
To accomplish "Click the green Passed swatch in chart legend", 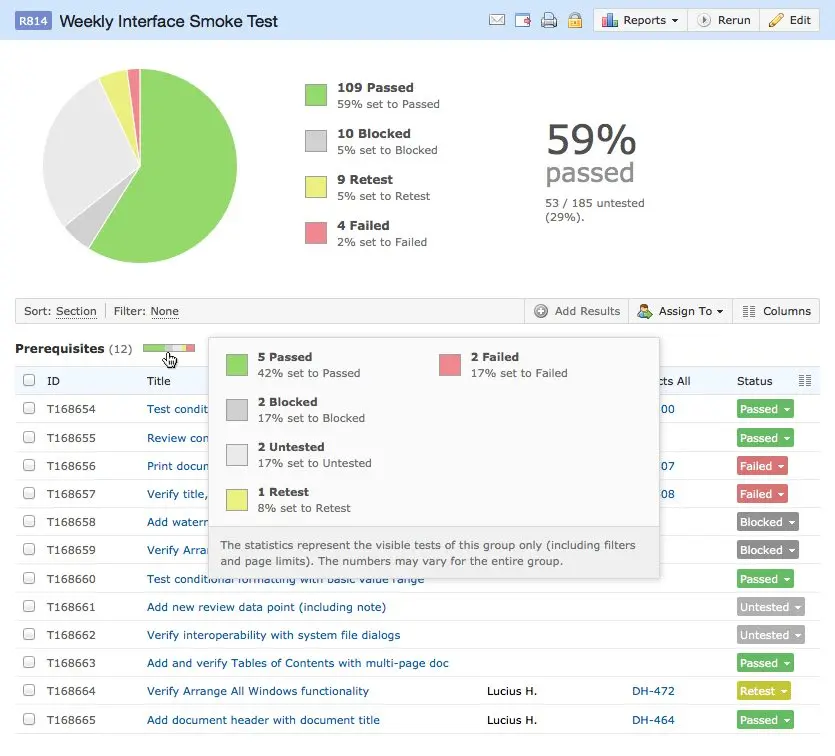I will [316, 95].
